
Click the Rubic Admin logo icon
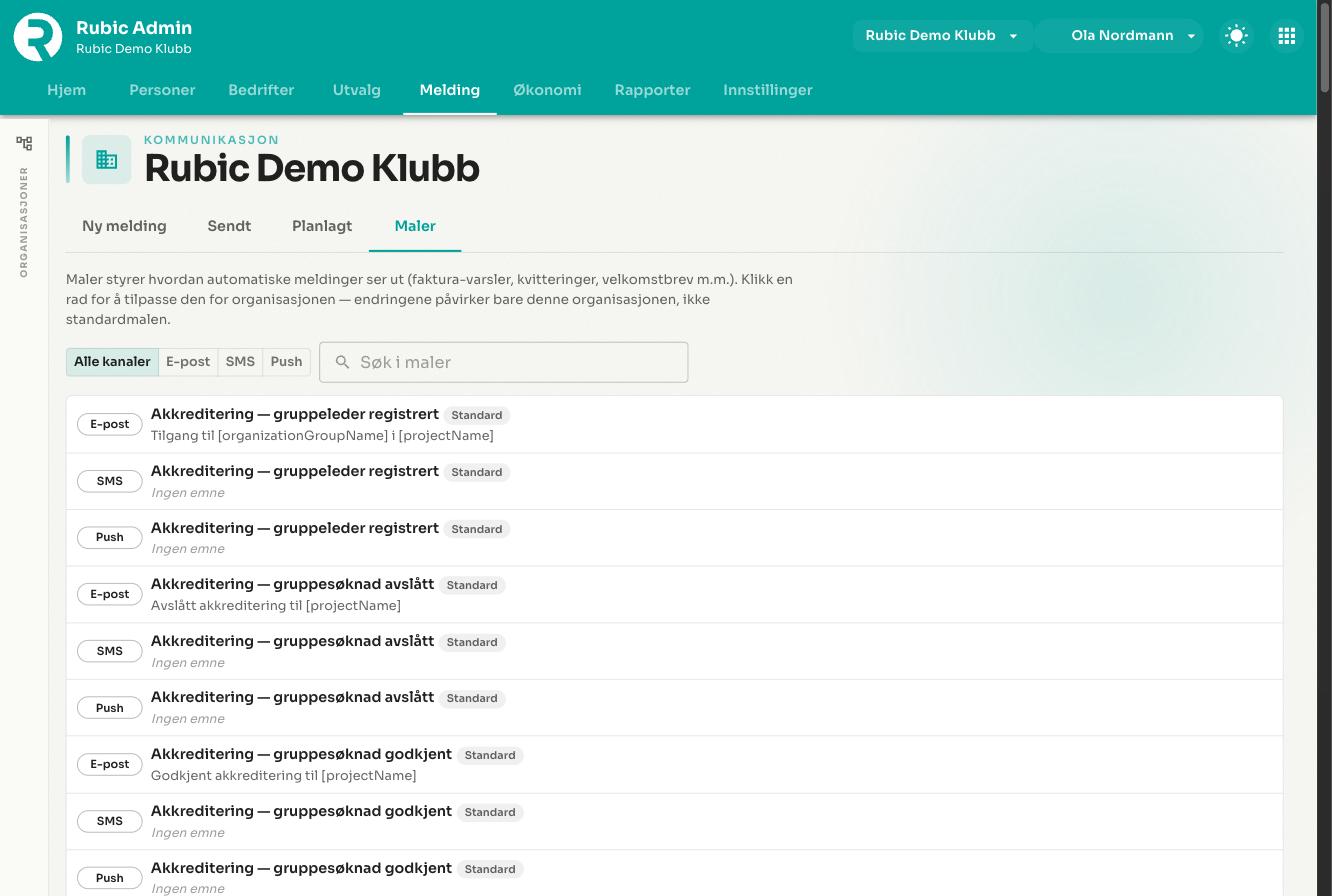pos(38,36)
